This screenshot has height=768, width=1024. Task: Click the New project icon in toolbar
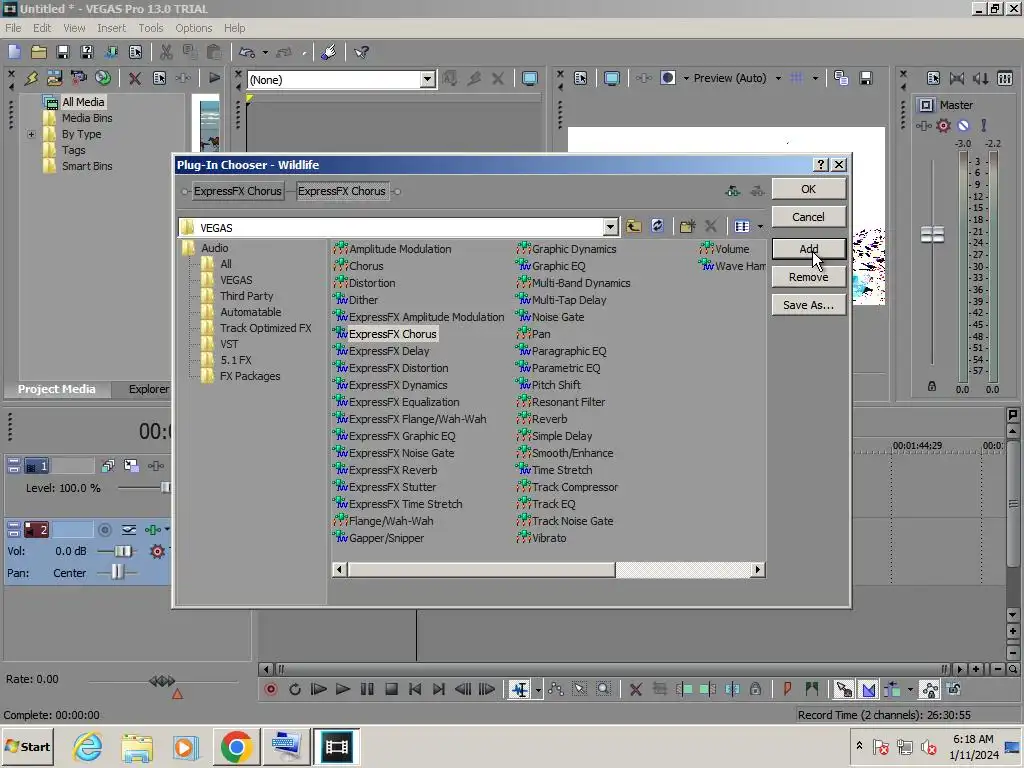[x=14, y=52]
